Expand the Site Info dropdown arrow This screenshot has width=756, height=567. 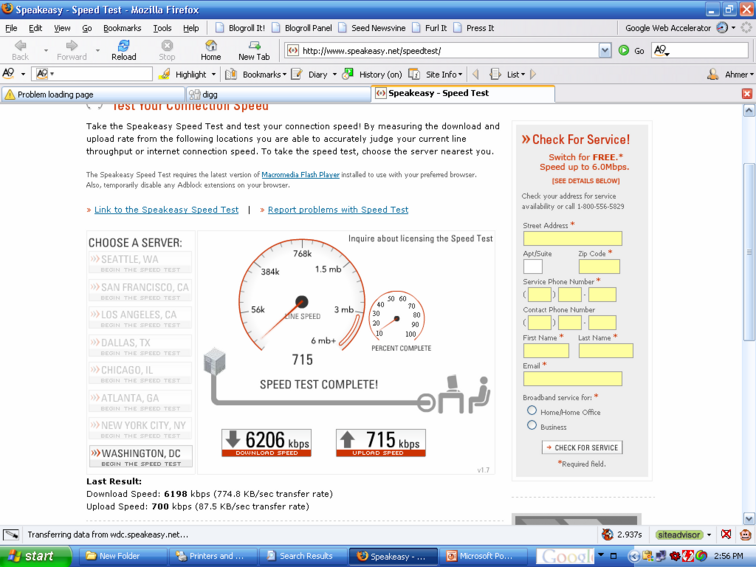pyautogui.click(x=460, y=75)
